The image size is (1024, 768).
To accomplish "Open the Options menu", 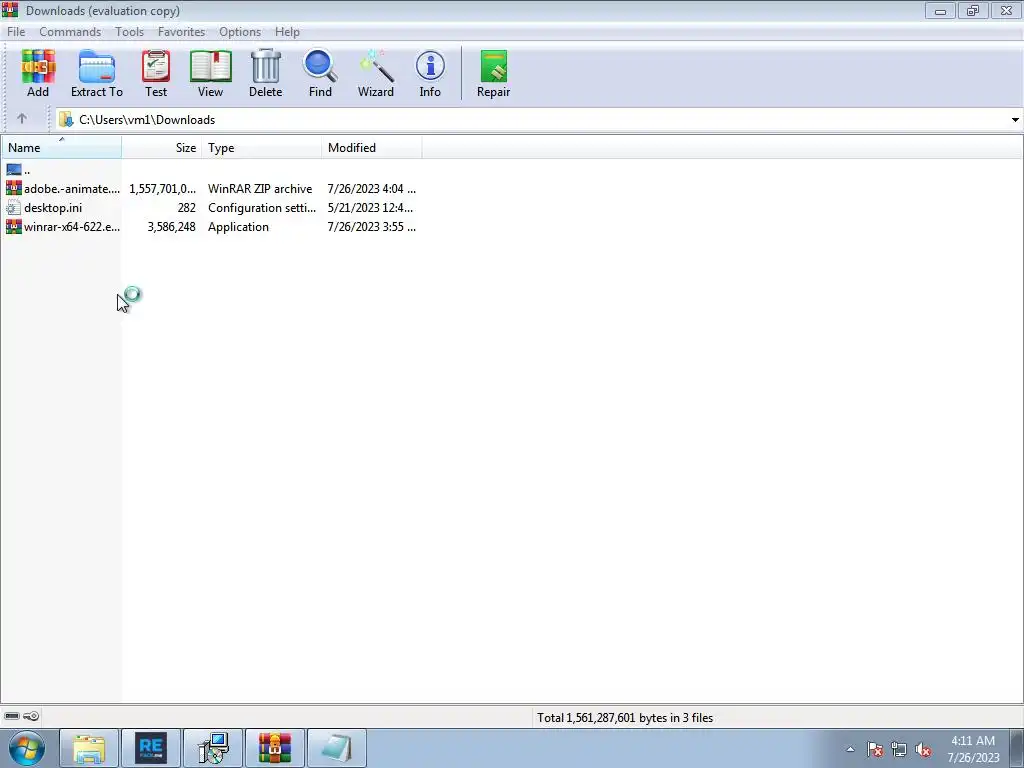I will [x=240, y=31].
